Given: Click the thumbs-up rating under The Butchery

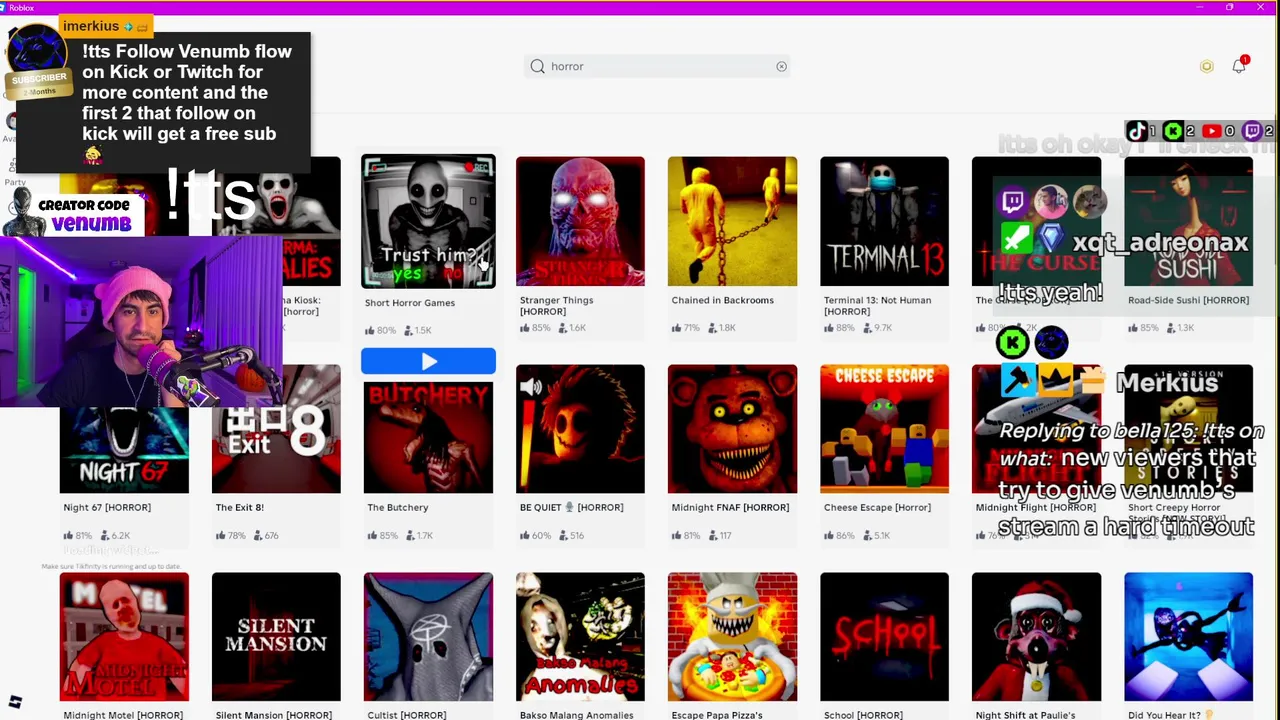Looking at the screenshot, I should pos(383,535).
